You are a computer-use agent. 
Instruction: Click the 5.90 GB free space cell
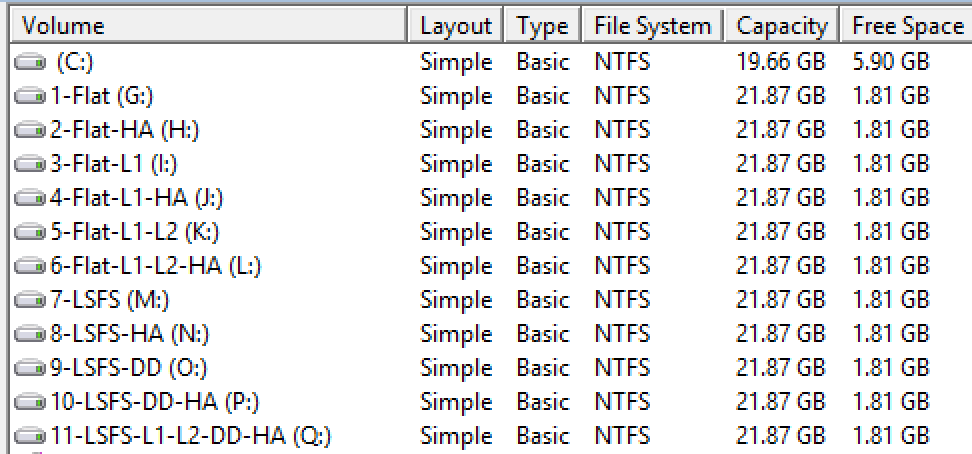tap(890, 62)
